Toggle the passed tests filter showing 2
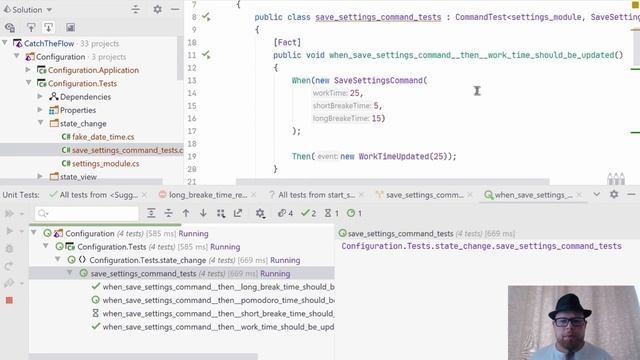 (309, 213)
